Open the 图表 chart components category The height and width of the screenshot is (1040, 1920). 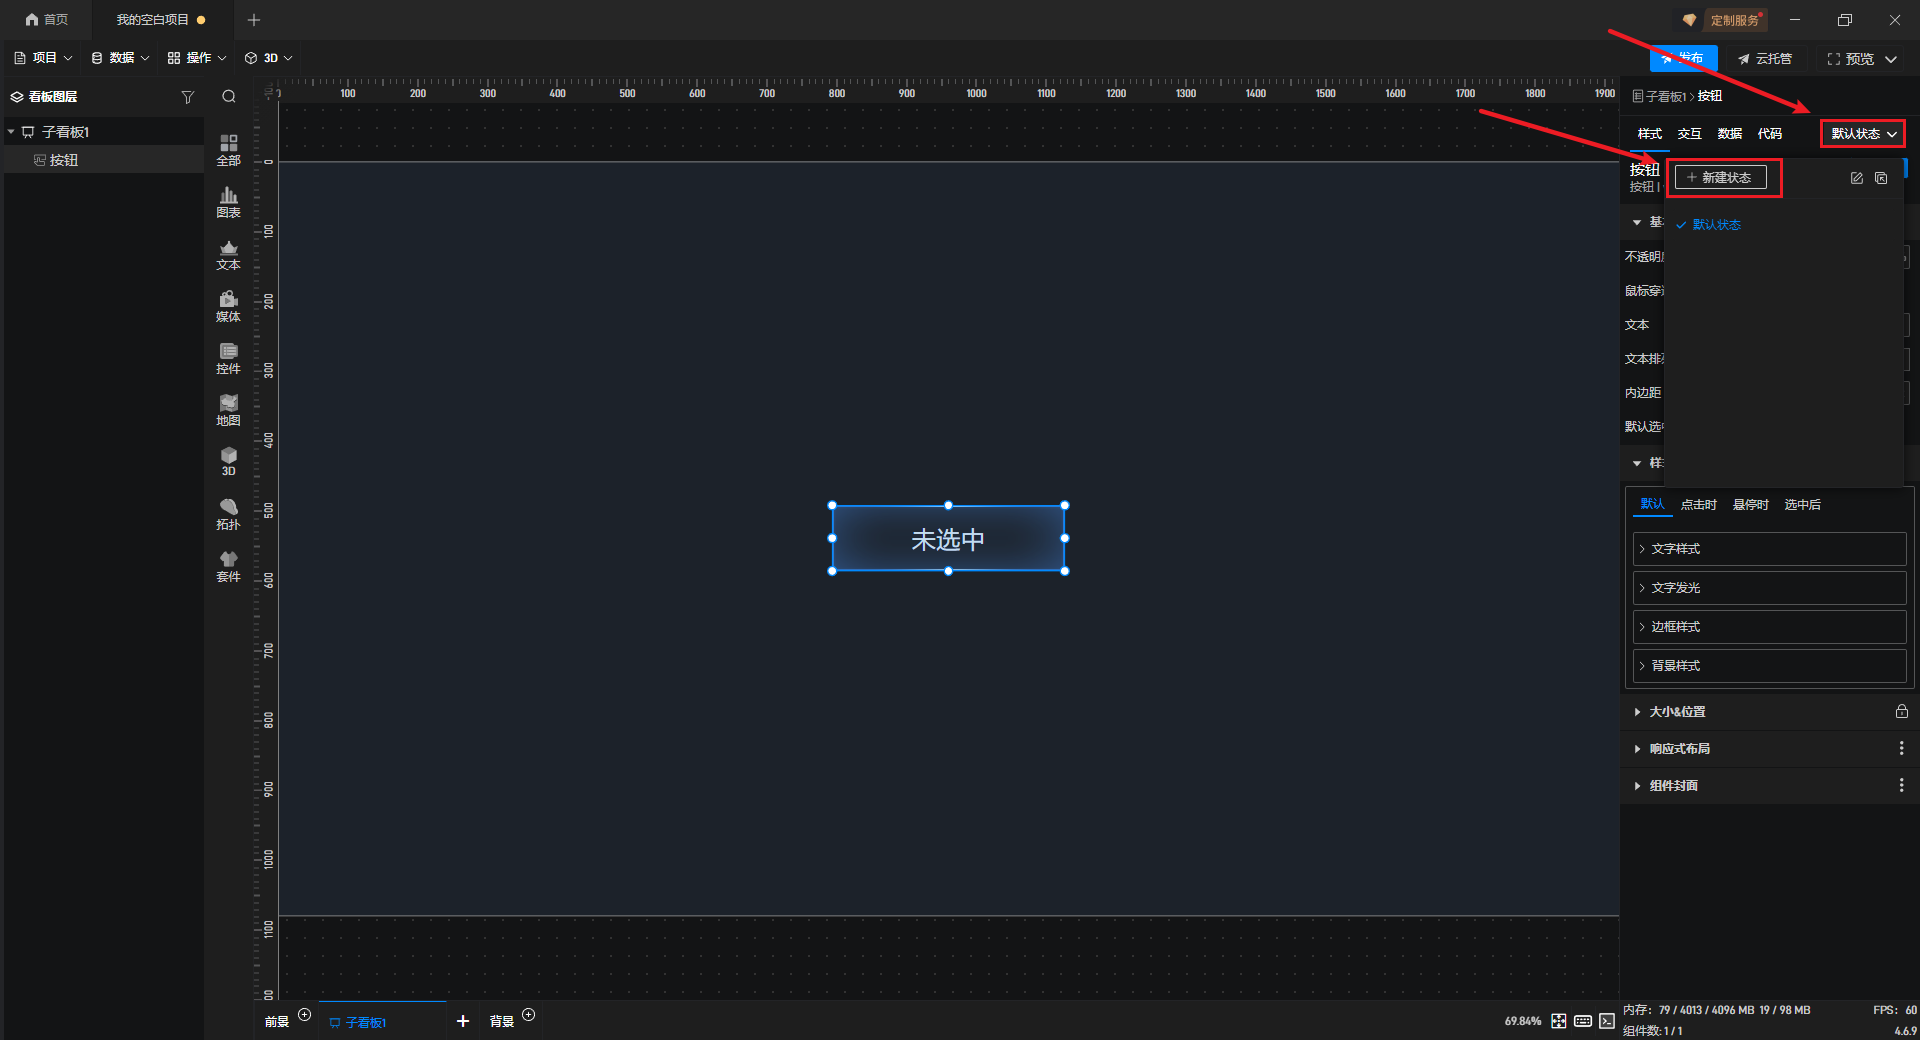pyautogui.click(x=228, y=201)
